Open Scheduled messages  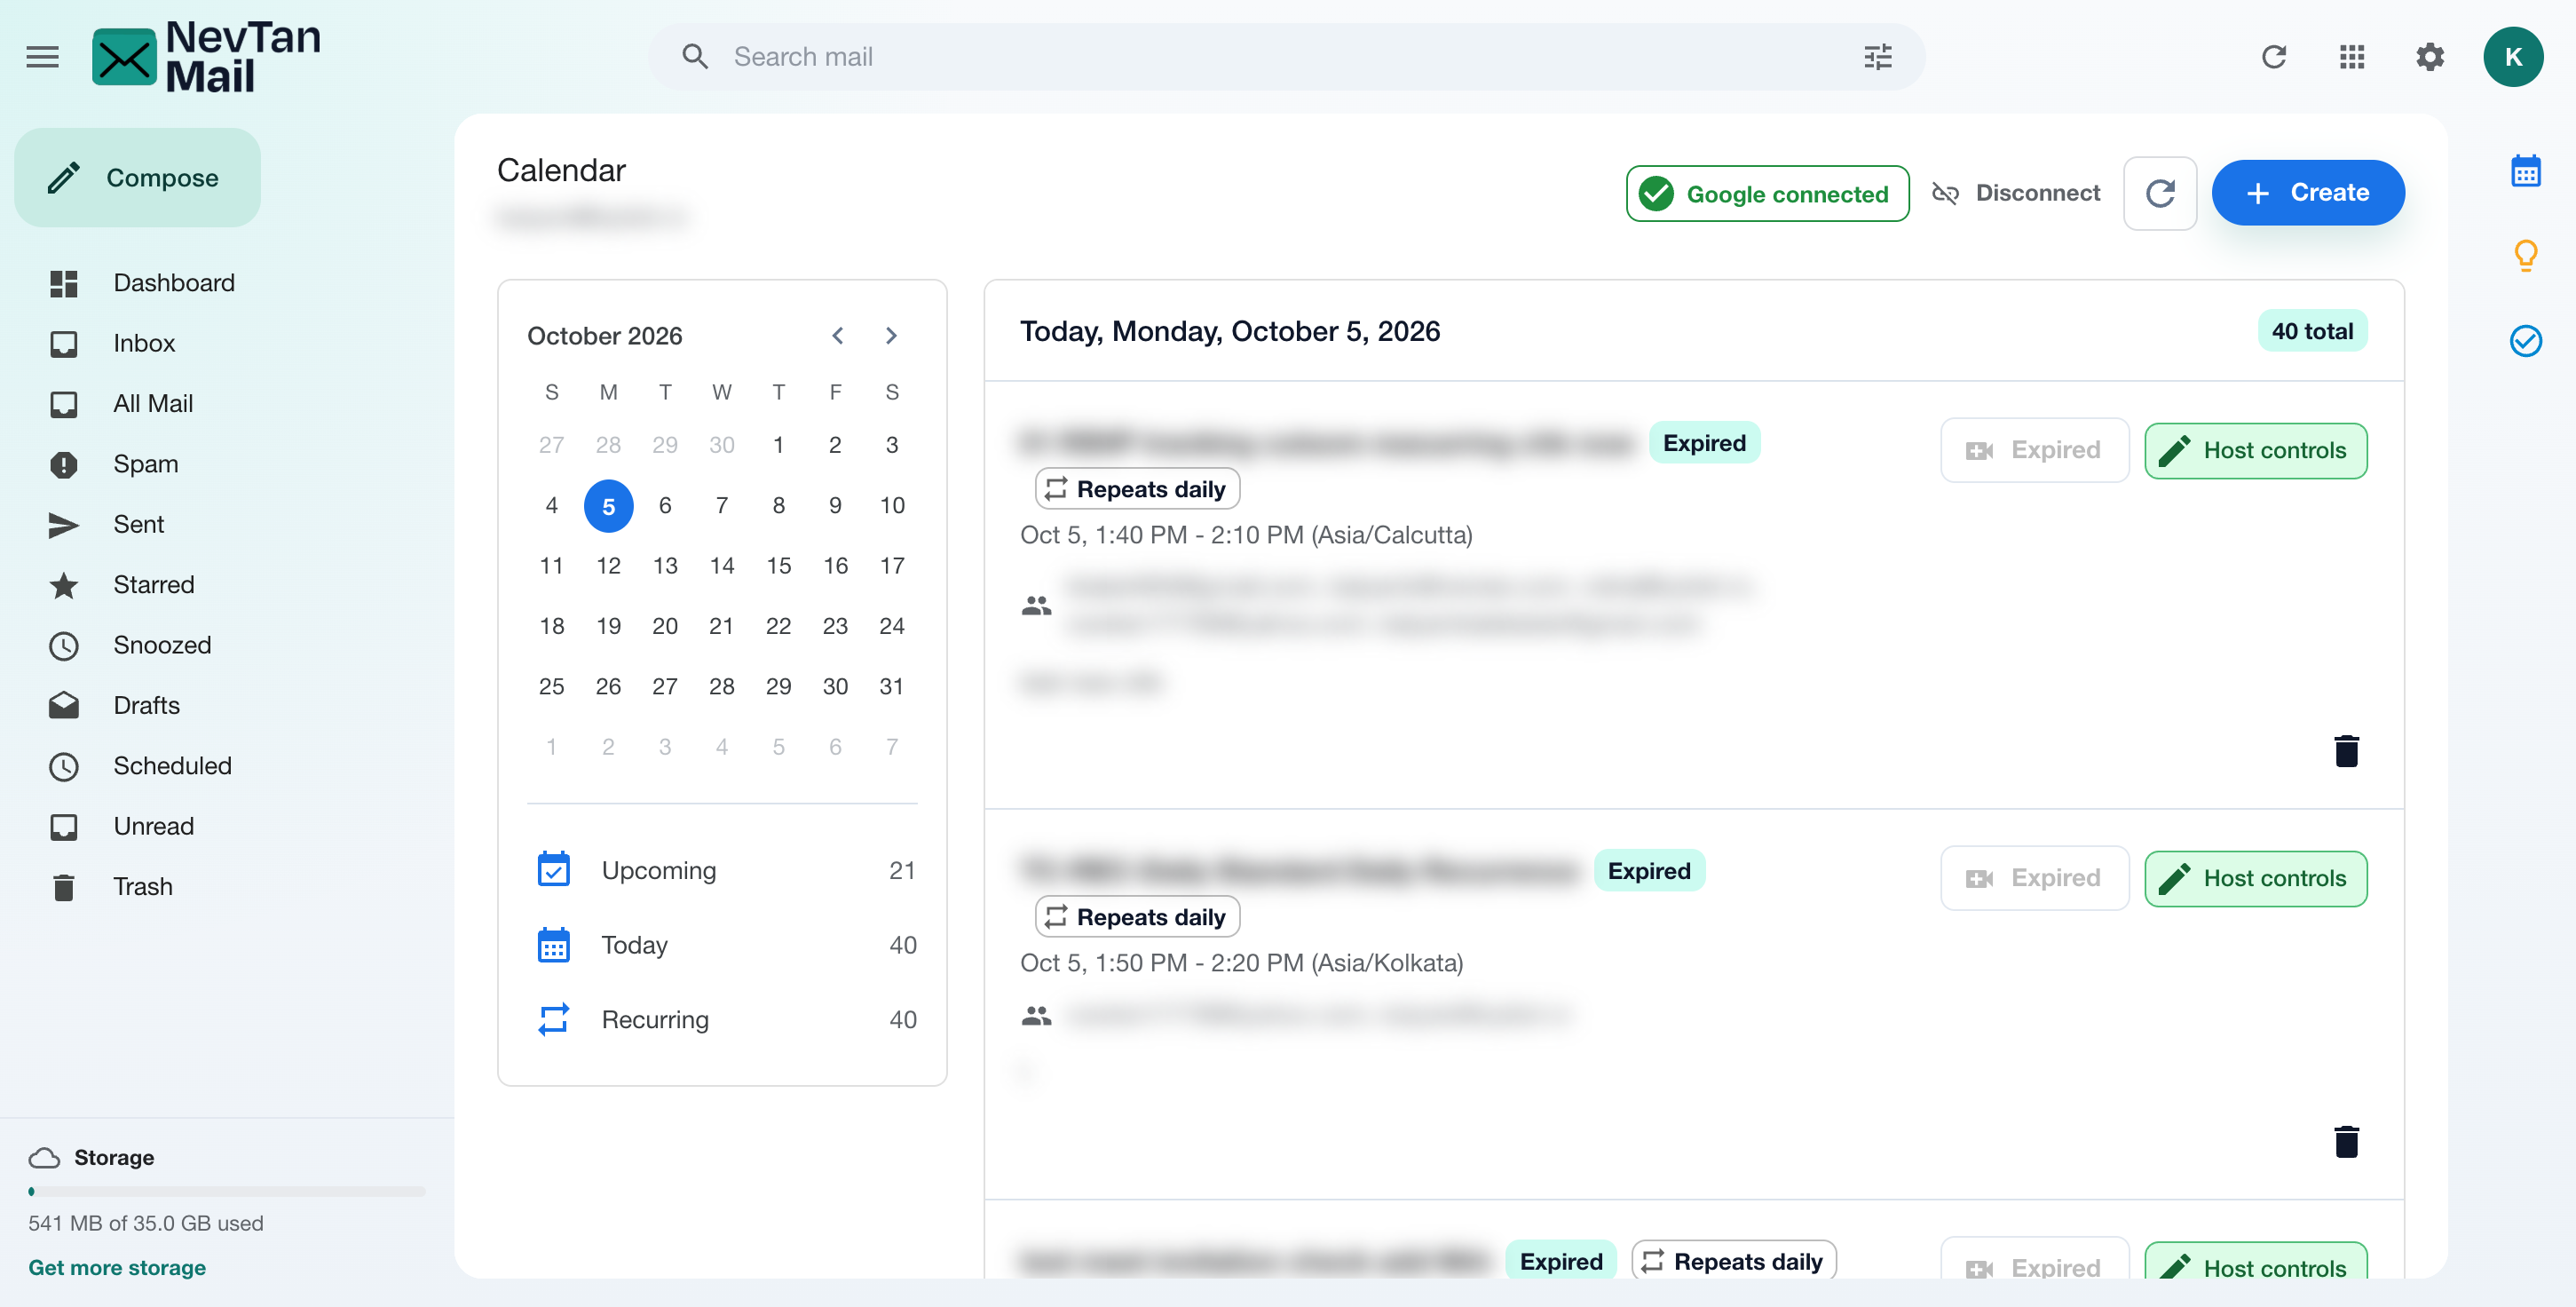(x=172, y=766)
